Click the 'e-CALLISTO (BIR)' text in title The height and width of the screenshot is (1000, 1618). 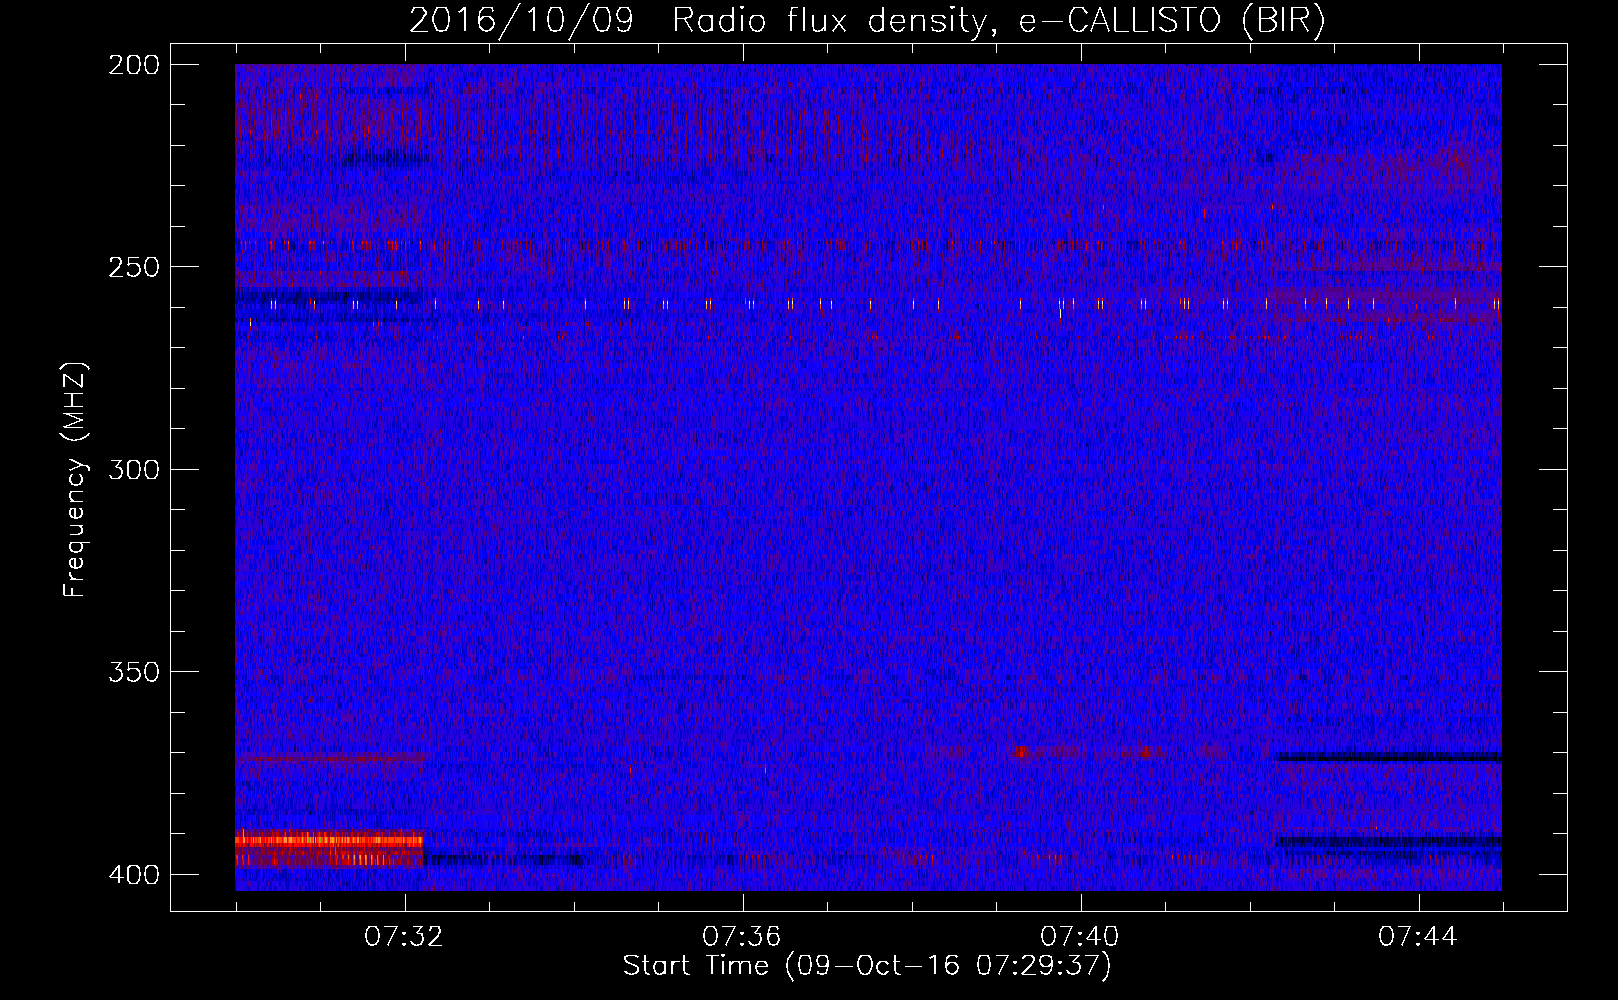[x=1172, y=20]
